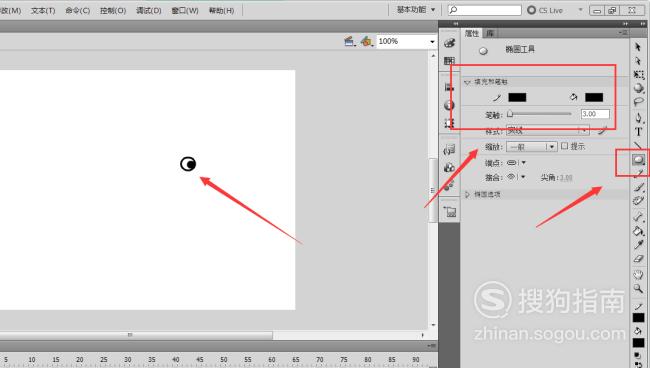The width and height of the screenshot is (650, 368).
Task: Select the Bone tool
Action: [638, 217]
